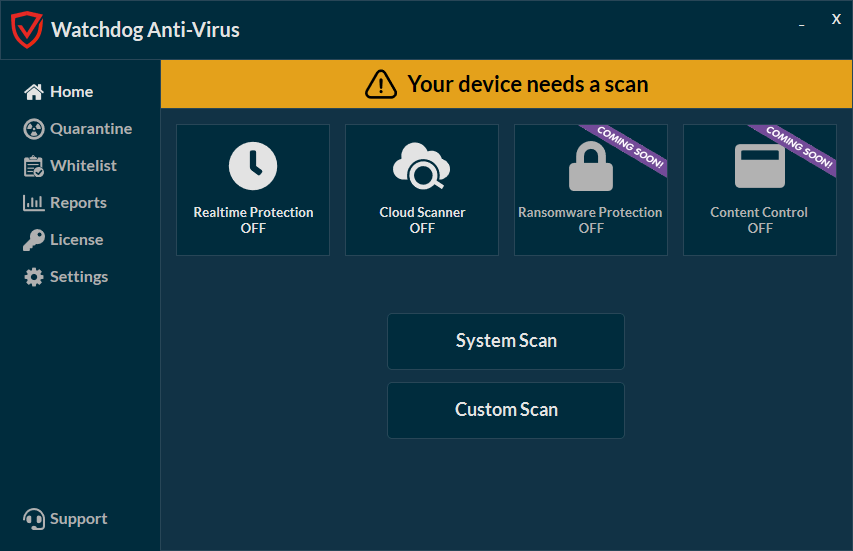Close the Watchdog Anti-Virus window

(x=836, y=20)
